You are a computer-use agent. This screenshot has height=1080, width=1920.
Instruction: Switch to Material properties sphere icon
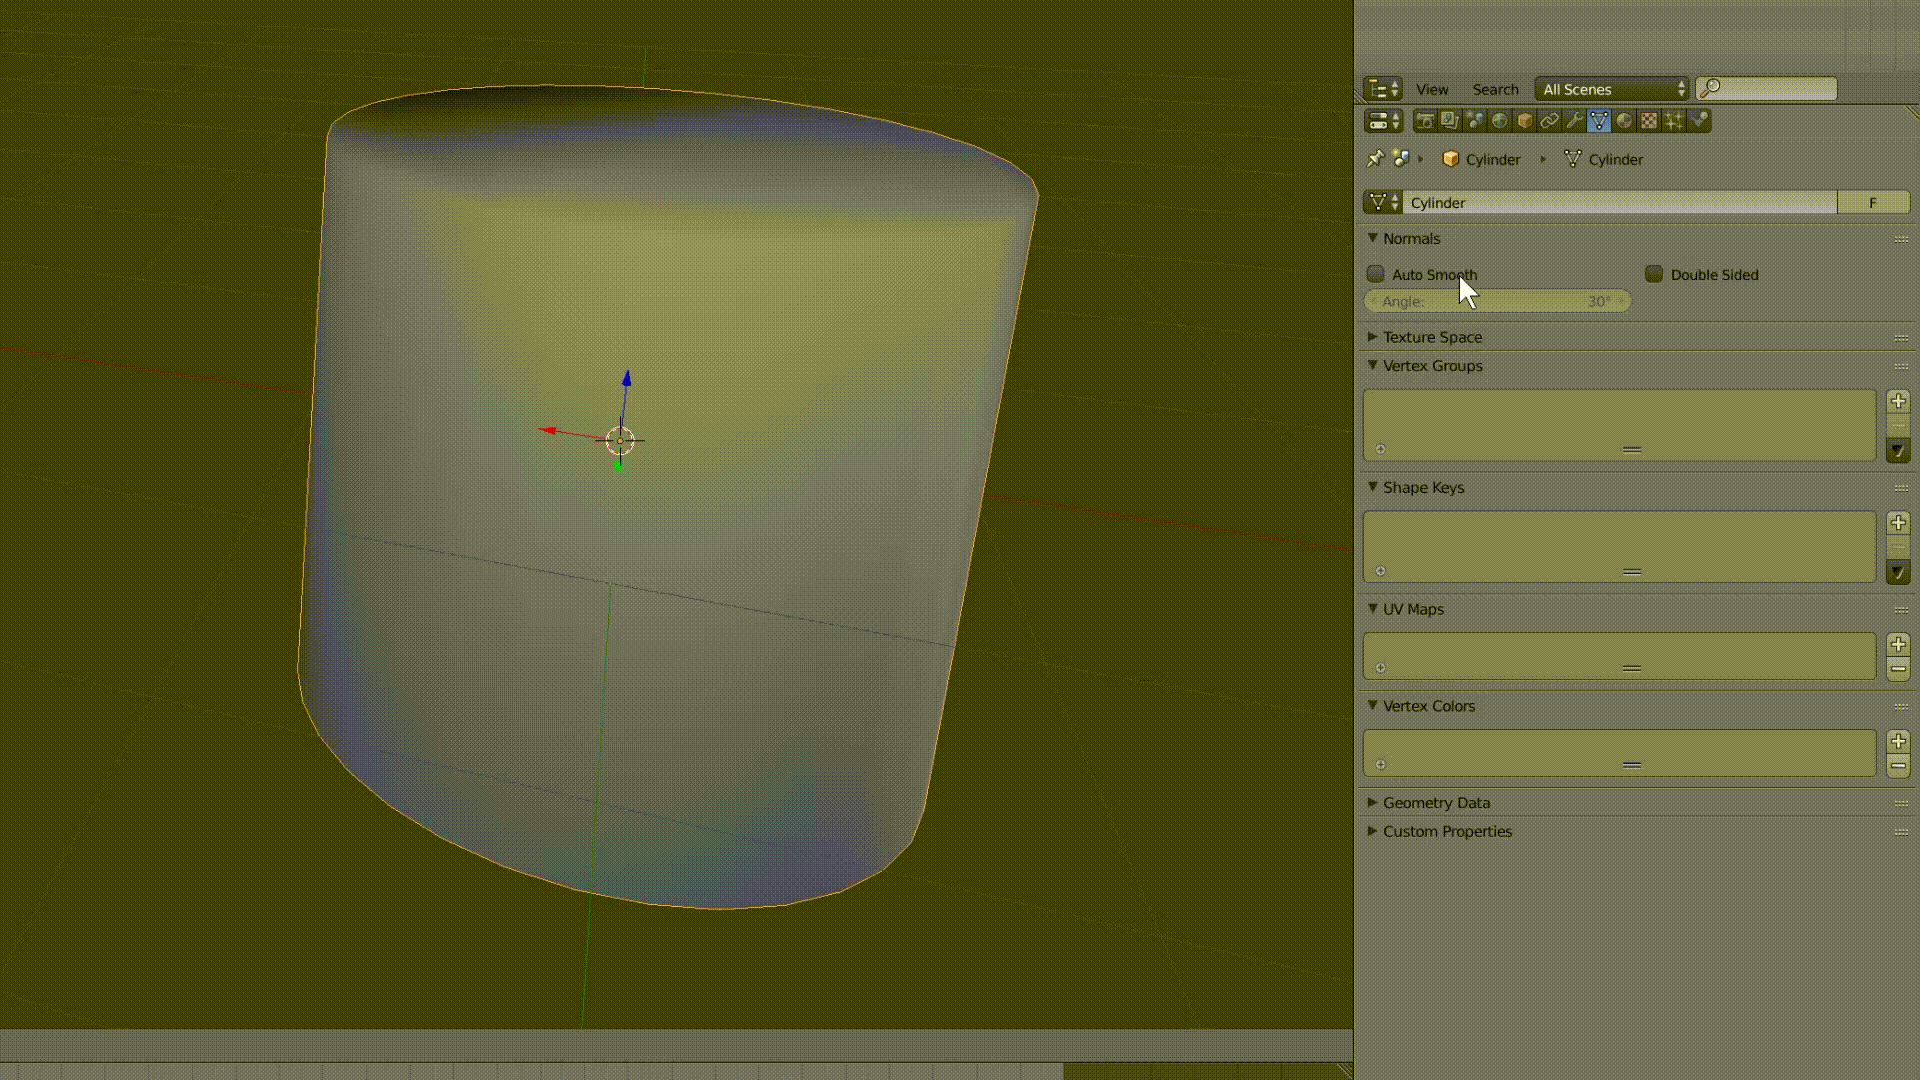coord(1624,120)
